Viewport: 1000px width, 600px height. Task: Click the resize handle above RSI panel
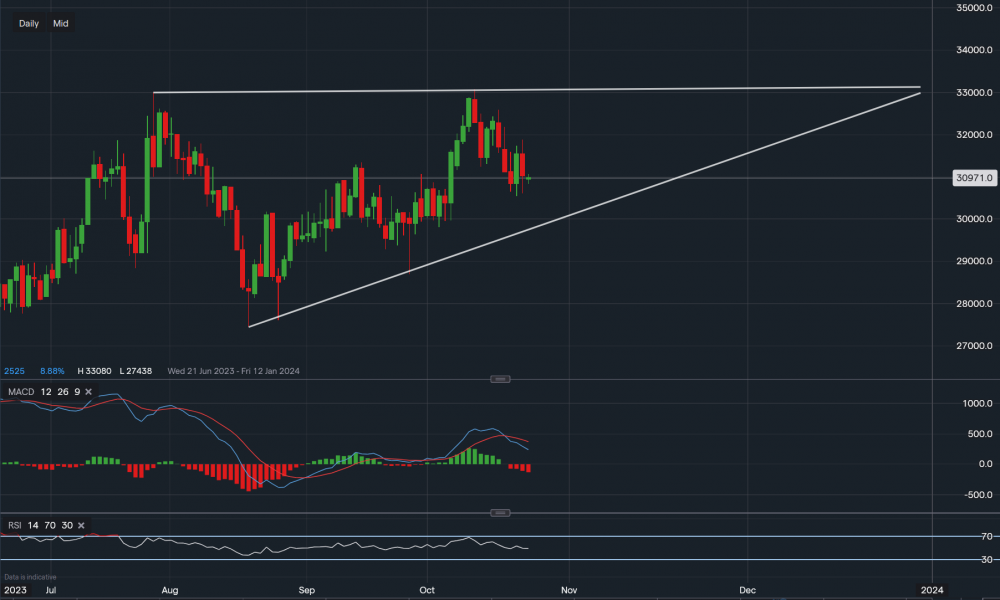point(501,513)
